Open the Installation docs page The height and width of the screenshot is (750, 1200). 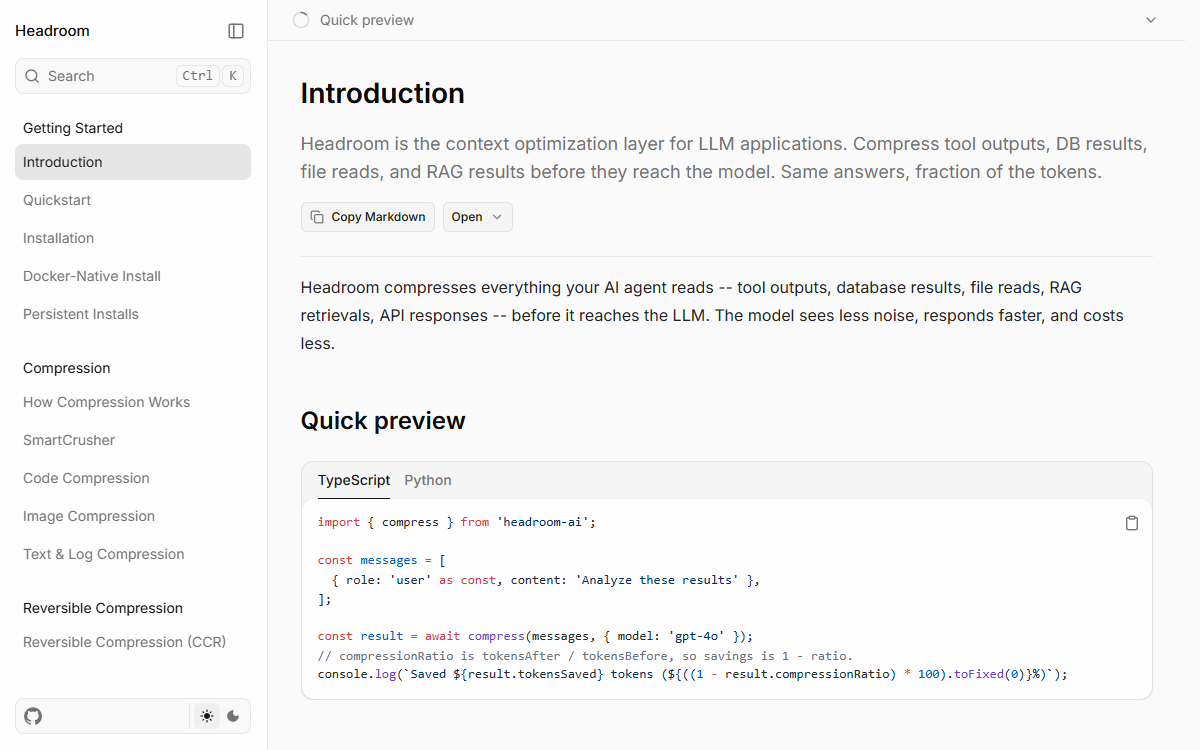click(133, 238)
